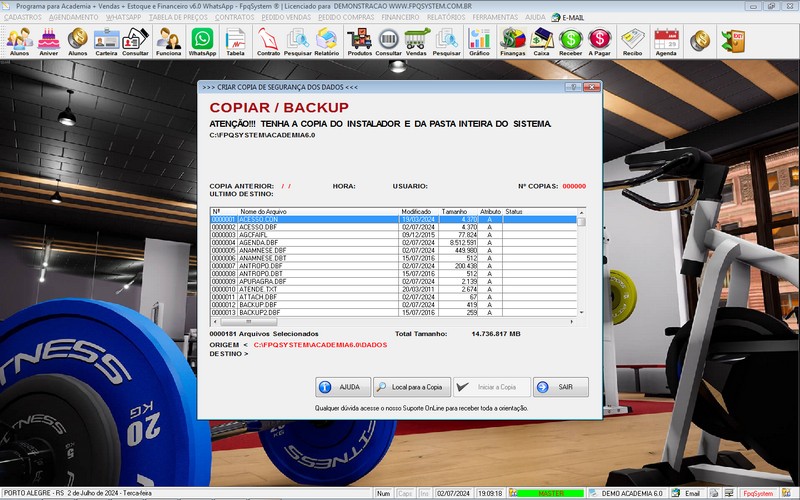The width and height of the screenshot is (800, 500).
Task: Click the Nome do Arquivo column header
Action: [x=318, y=212]
